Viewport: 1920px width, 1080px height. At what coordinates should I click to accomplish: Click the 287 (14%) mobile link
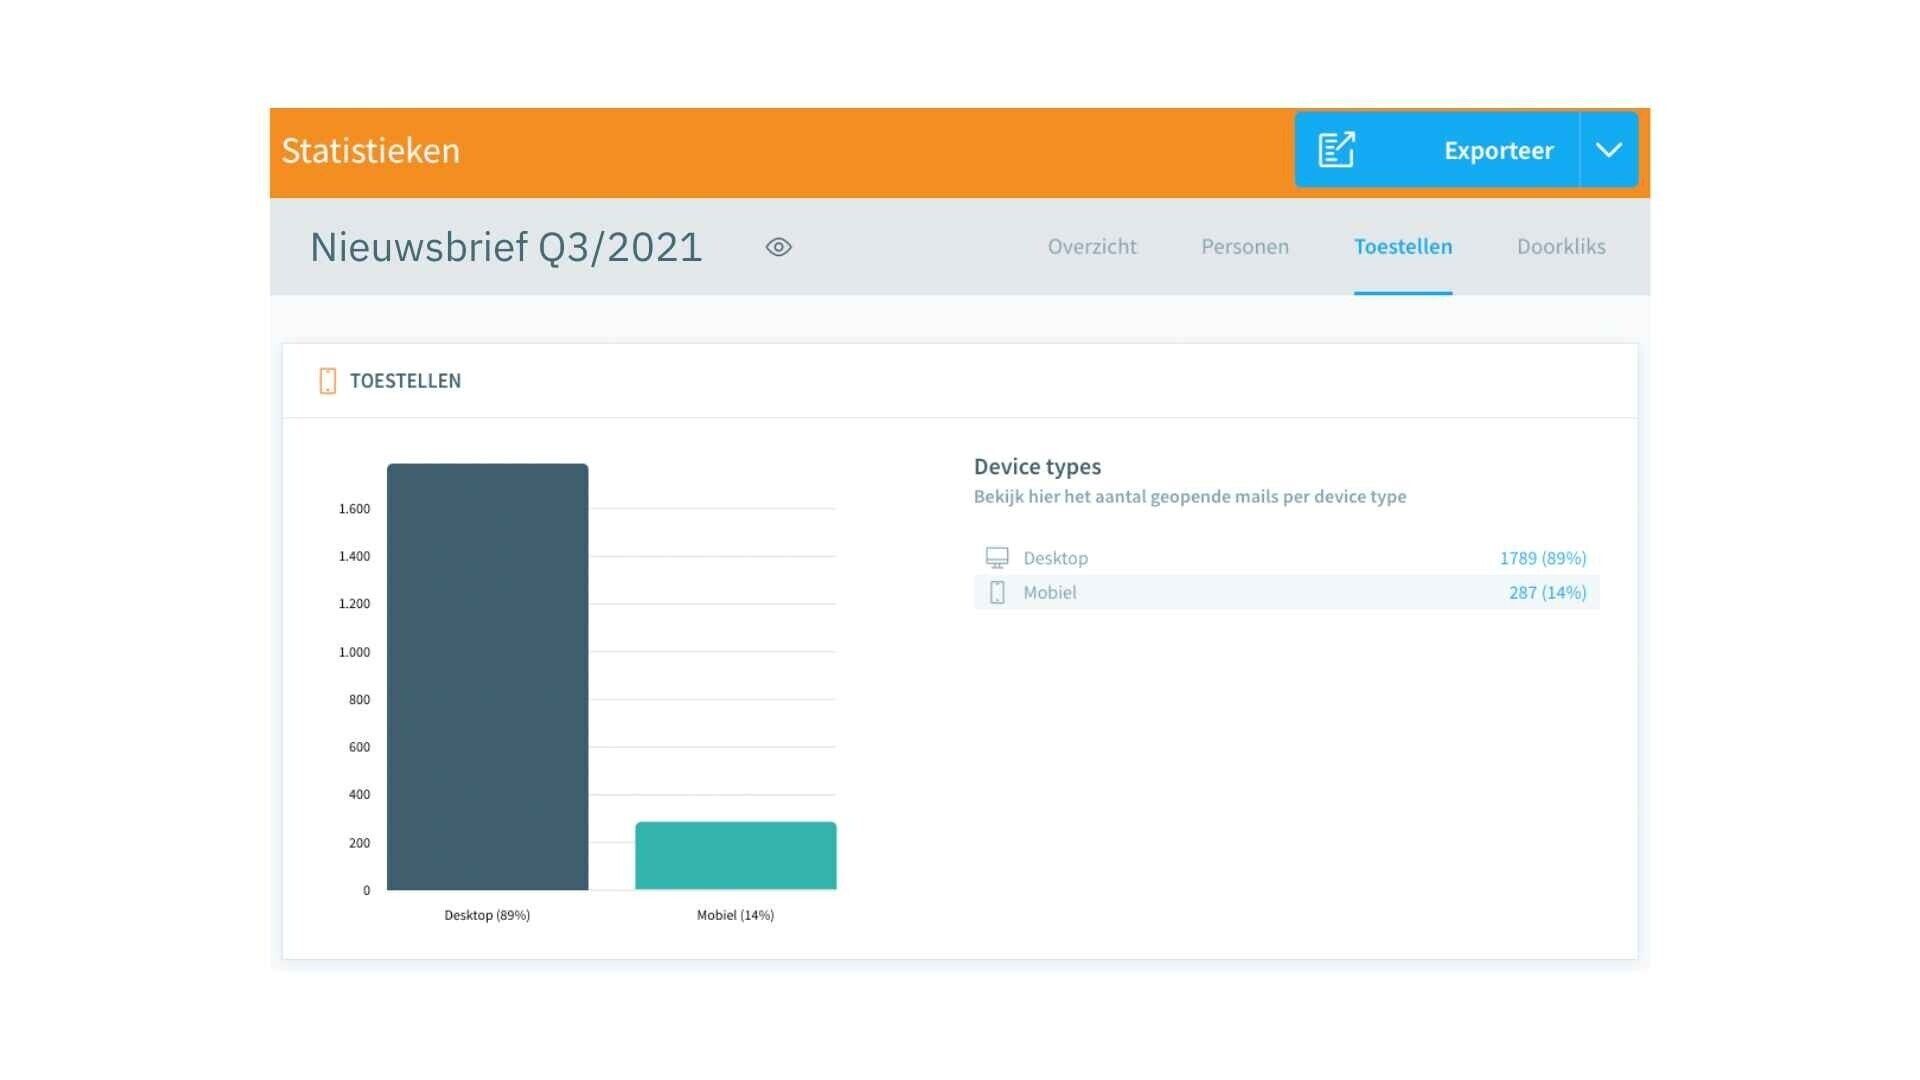tap(1547, 592)
